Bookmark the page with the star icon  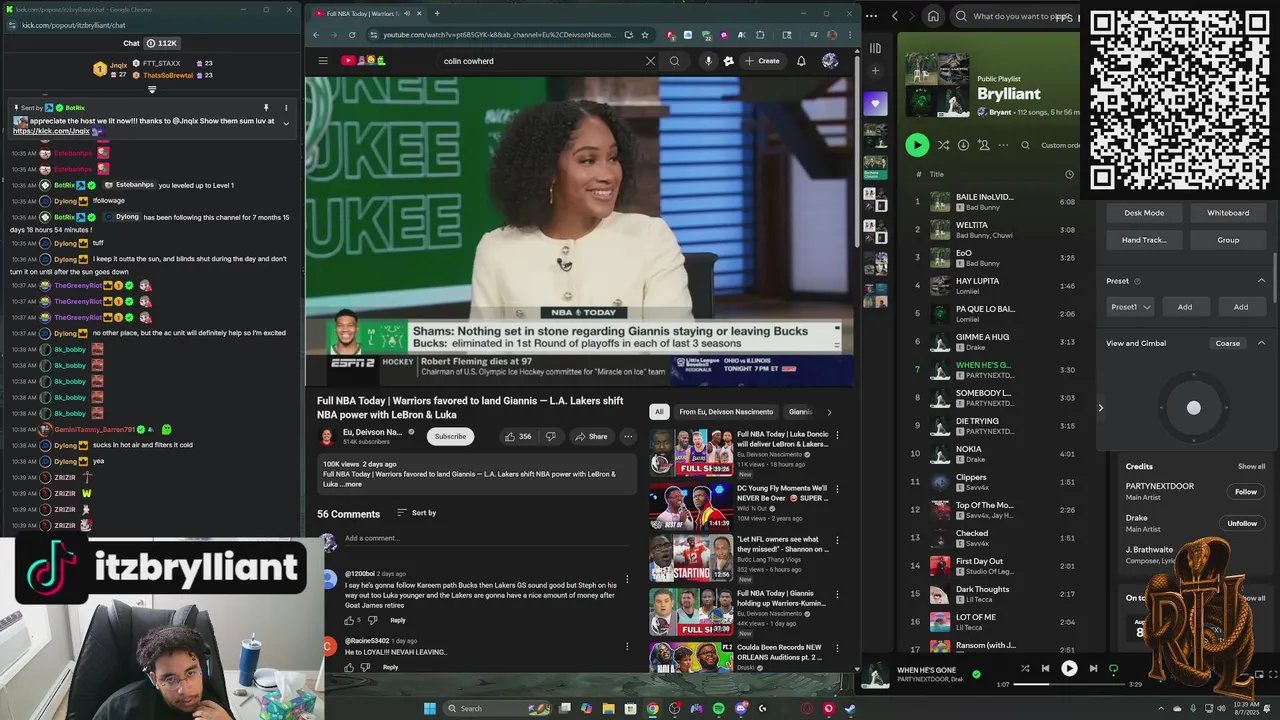point(645,35)
